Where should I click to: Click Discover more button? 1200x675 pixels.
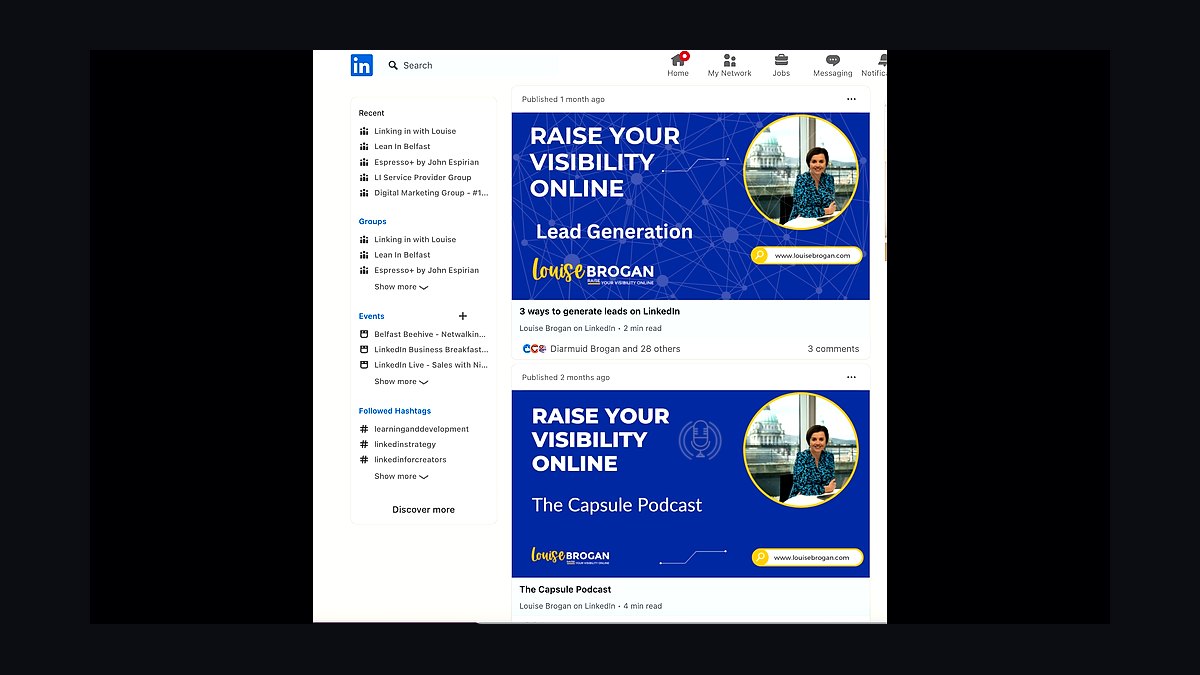click(423, 510)
